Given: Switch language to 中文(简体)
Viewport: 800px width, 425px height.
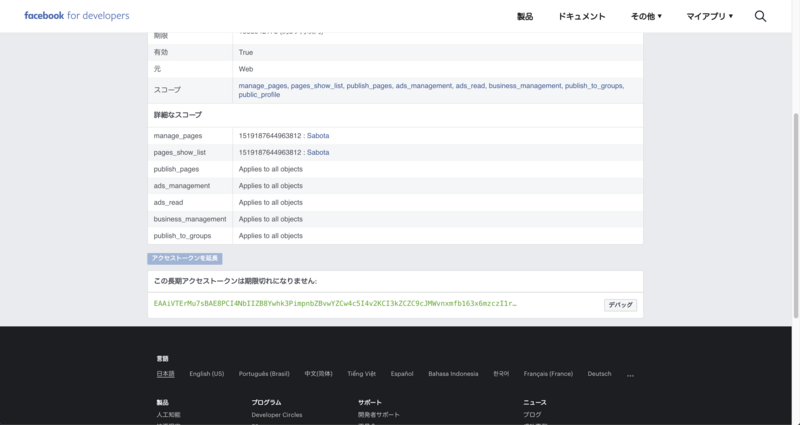Looking at the screenshot, I should (318, 374).
